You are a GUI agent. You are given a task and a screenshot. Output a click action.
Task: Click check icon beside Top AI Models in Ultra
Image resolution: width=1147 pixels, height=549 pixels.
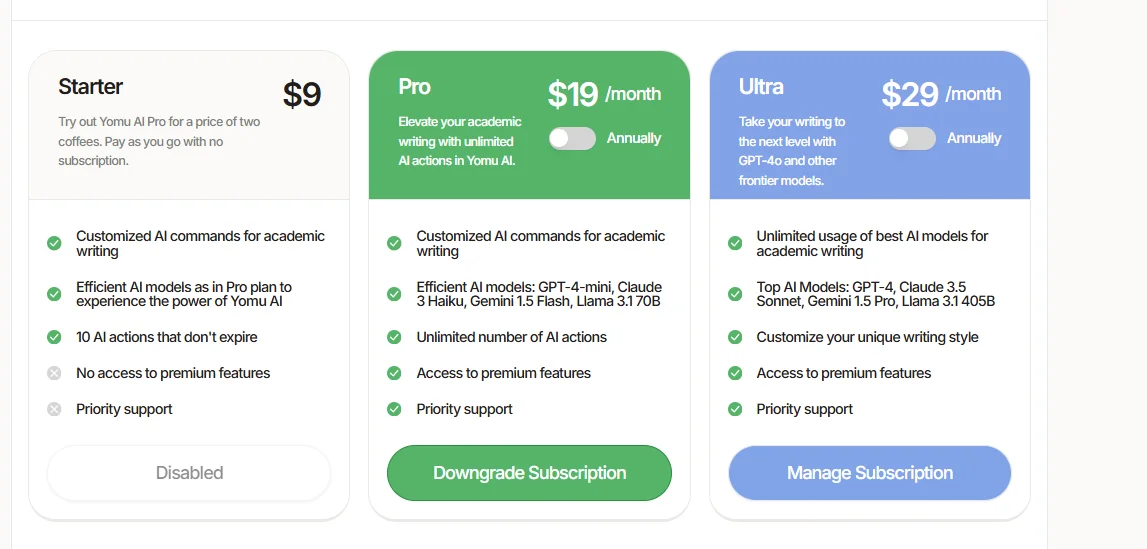click(735, 294)
